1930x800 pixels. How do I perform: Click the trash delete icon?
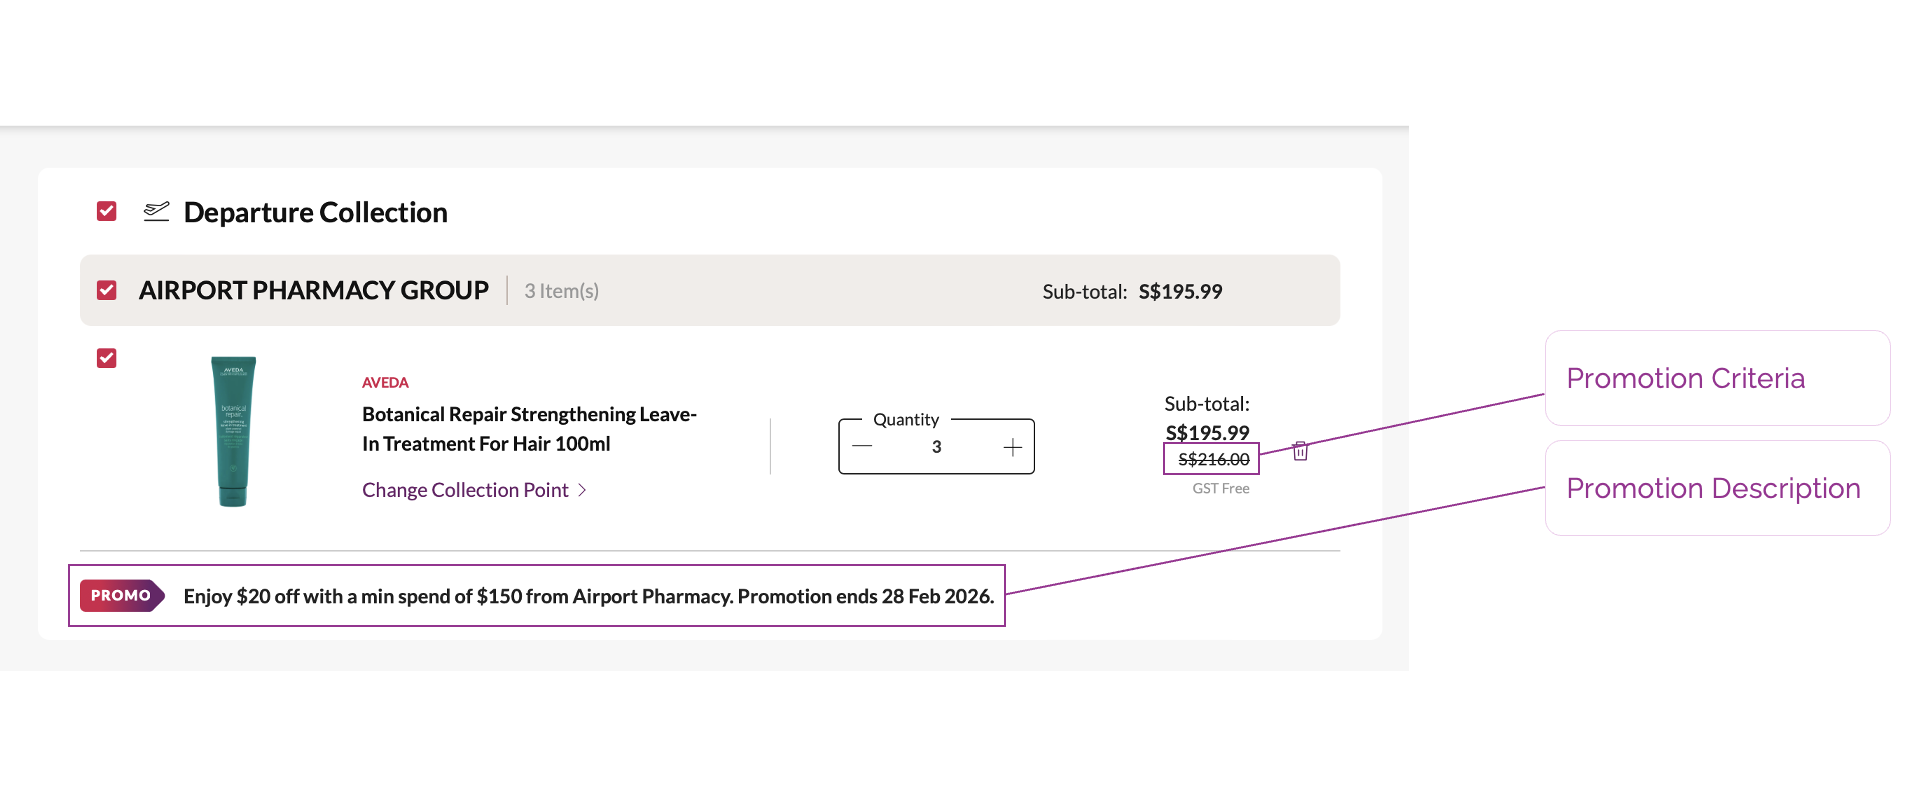click(x=1300, y=451)
